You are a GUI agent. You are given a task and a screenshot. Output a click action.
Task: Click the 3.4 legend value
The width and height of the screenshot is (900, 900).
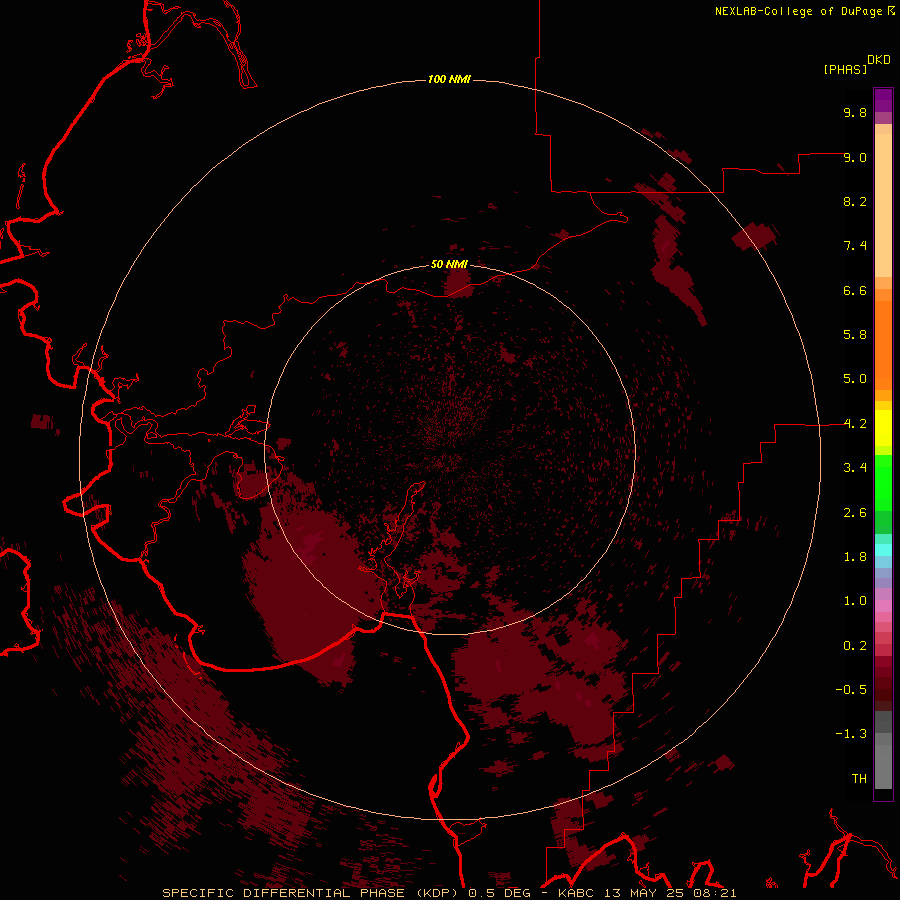click(x=855, y=468)
